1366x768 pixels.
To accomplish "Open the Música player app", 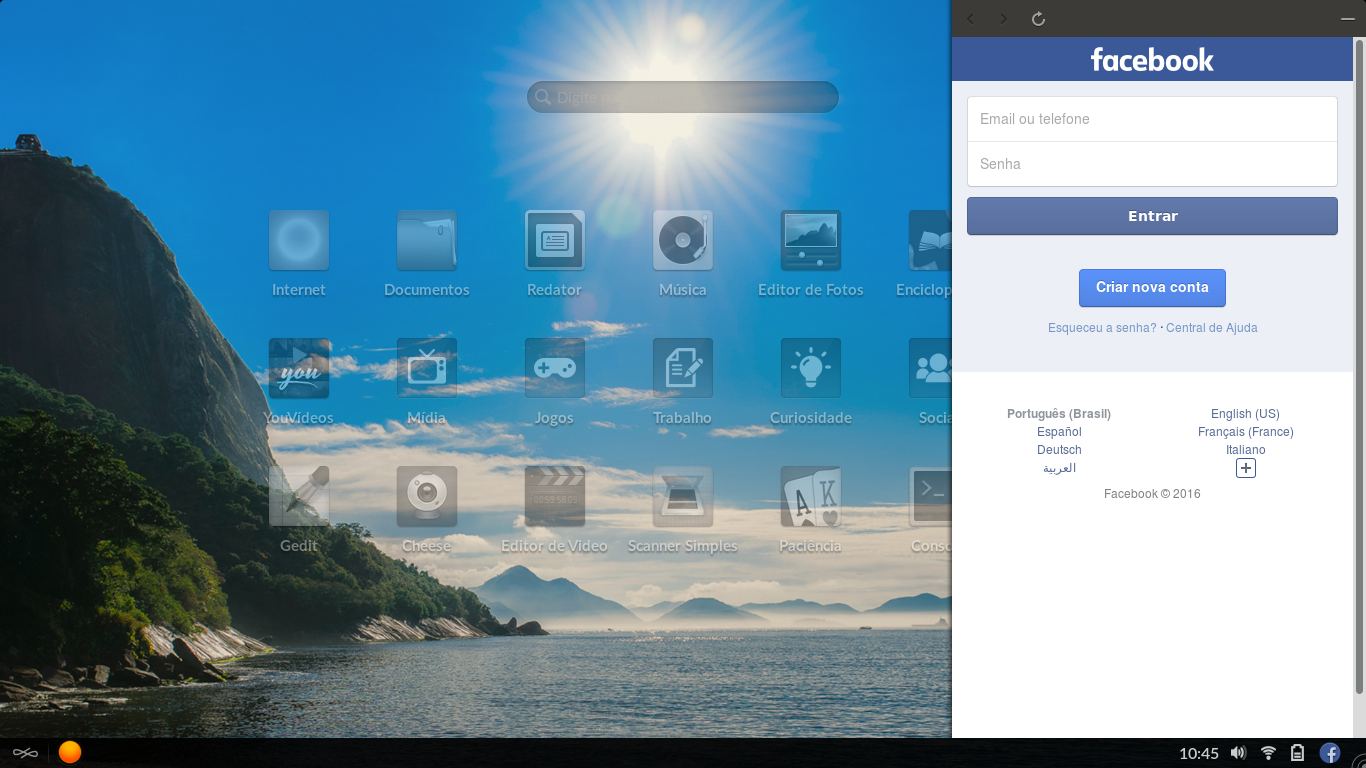I will click(x=683, y=240).
